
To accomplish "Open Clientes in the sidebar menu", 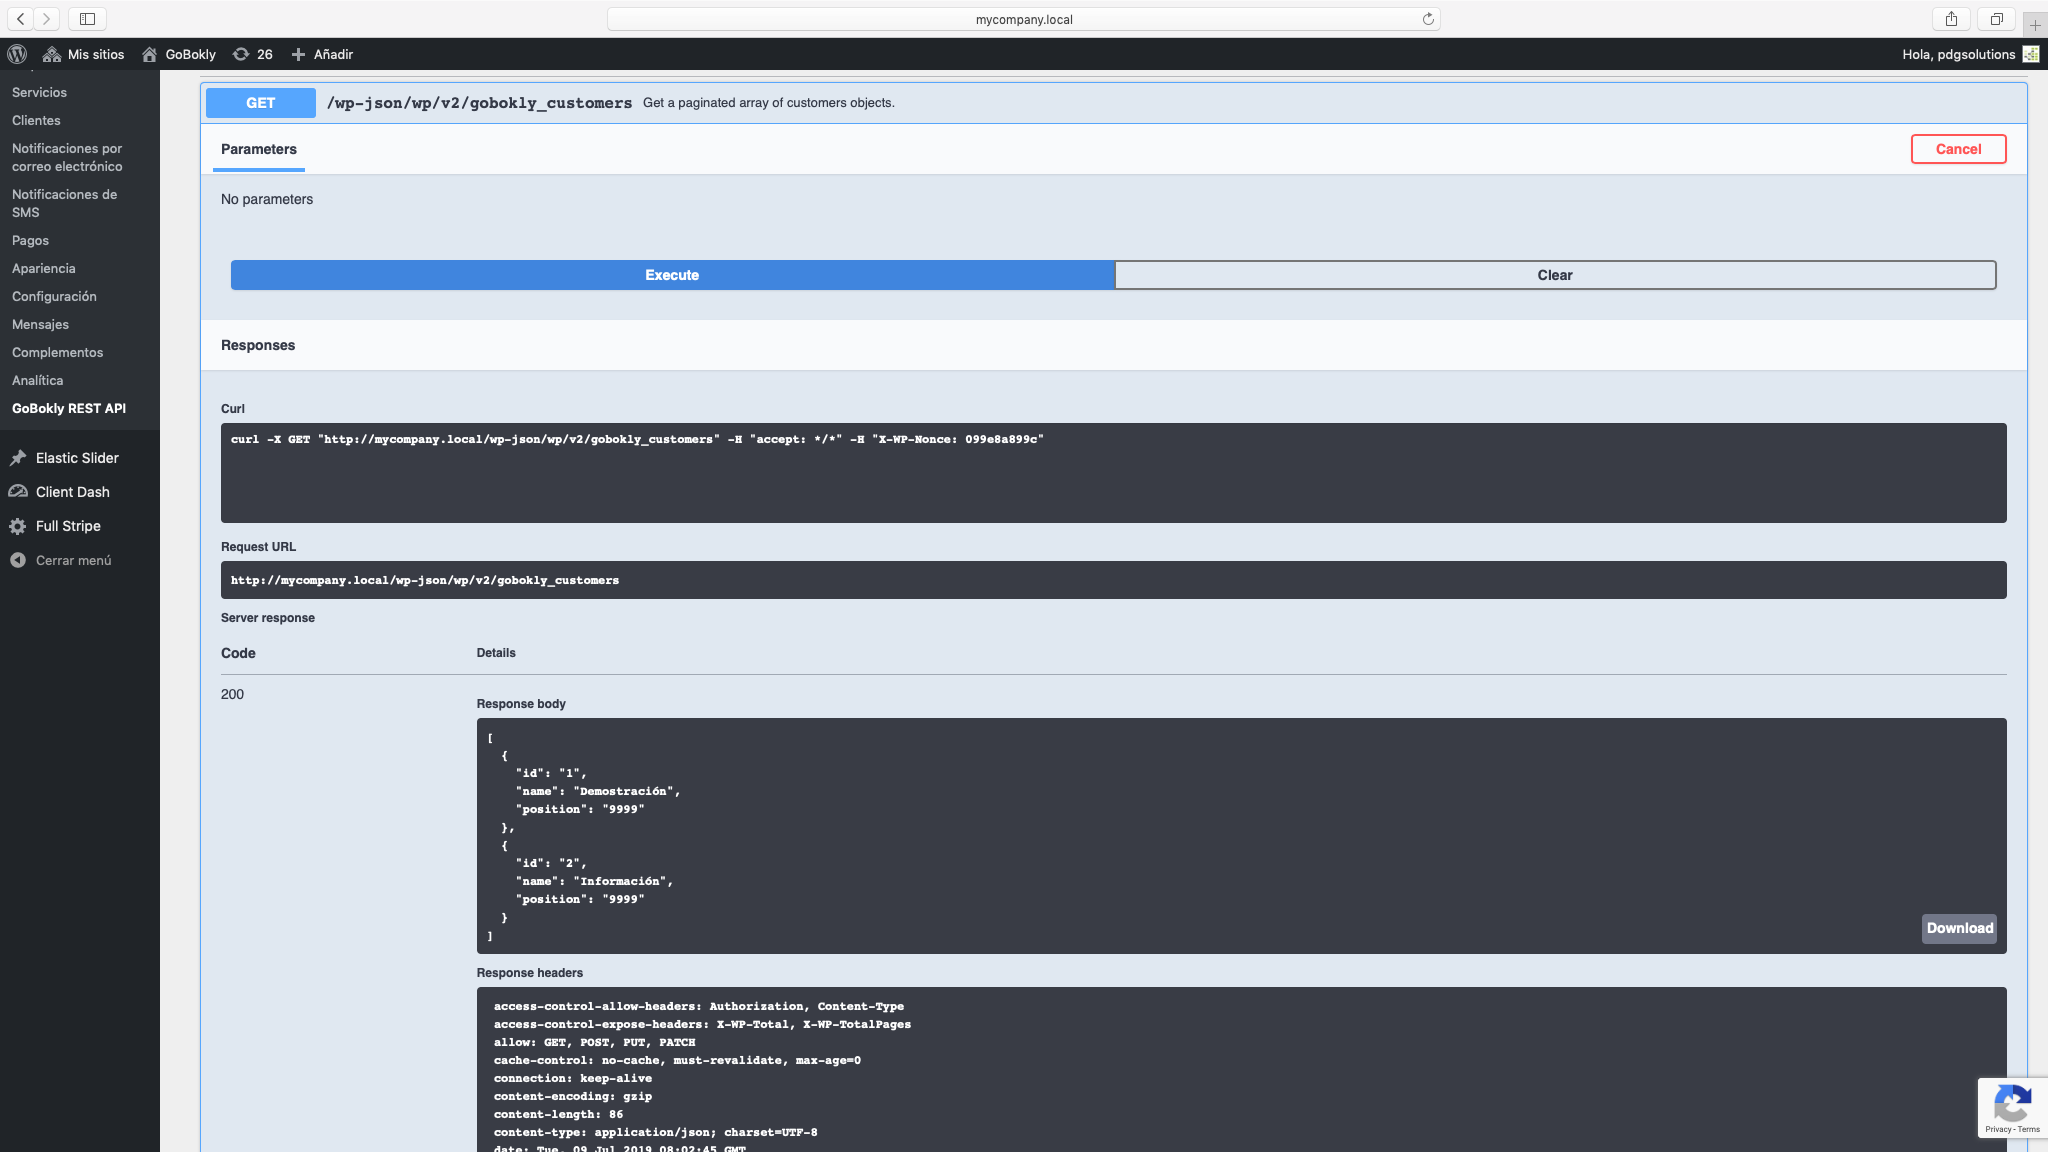I will [36, 120].
